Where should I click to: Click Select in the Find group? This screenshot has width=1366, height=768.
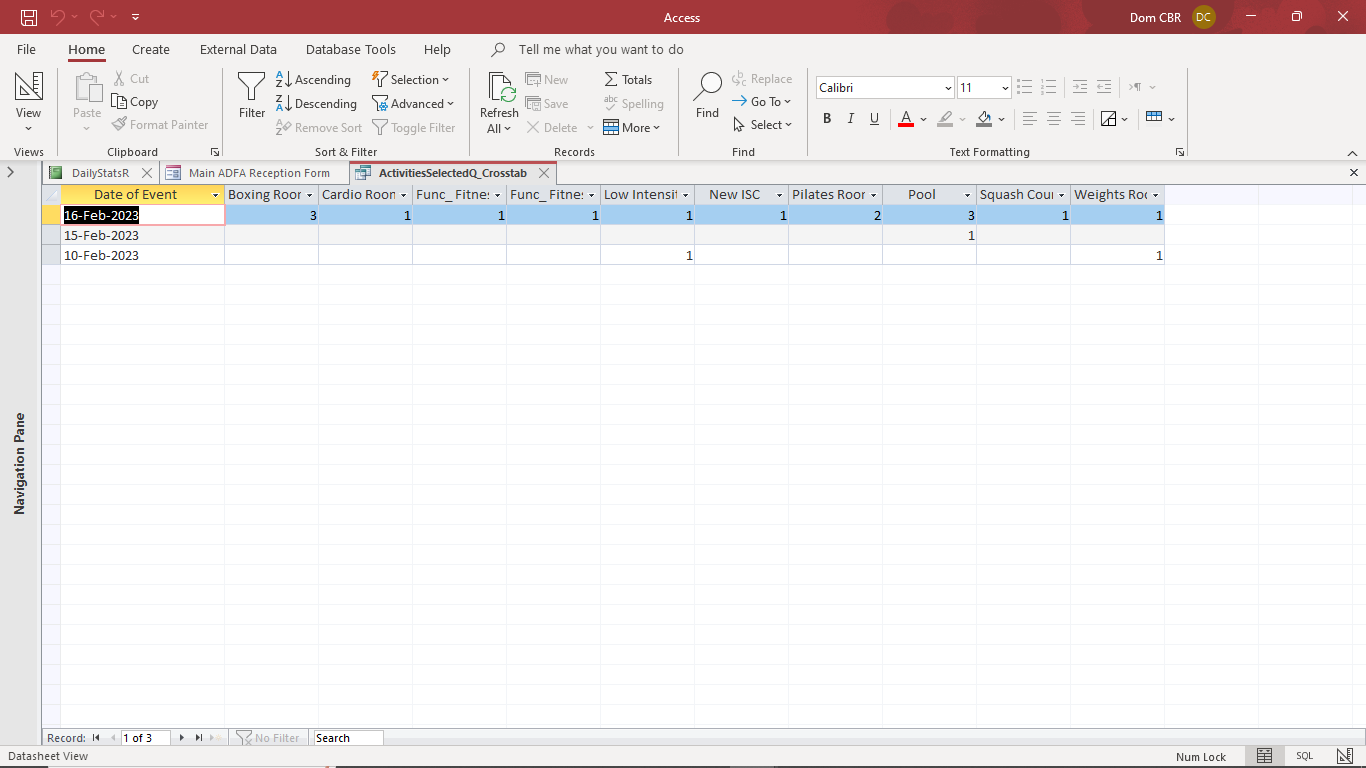763,124
